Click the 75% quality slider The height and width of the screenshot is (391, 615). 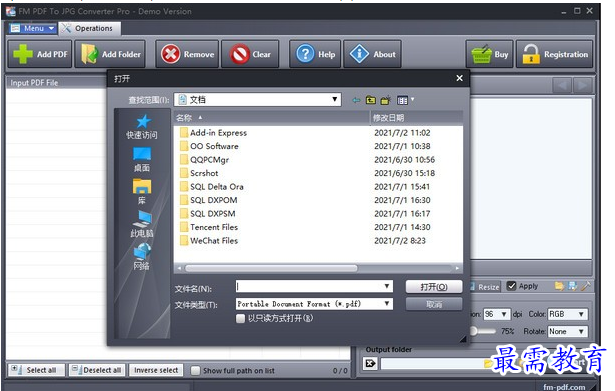pos(483,331)
